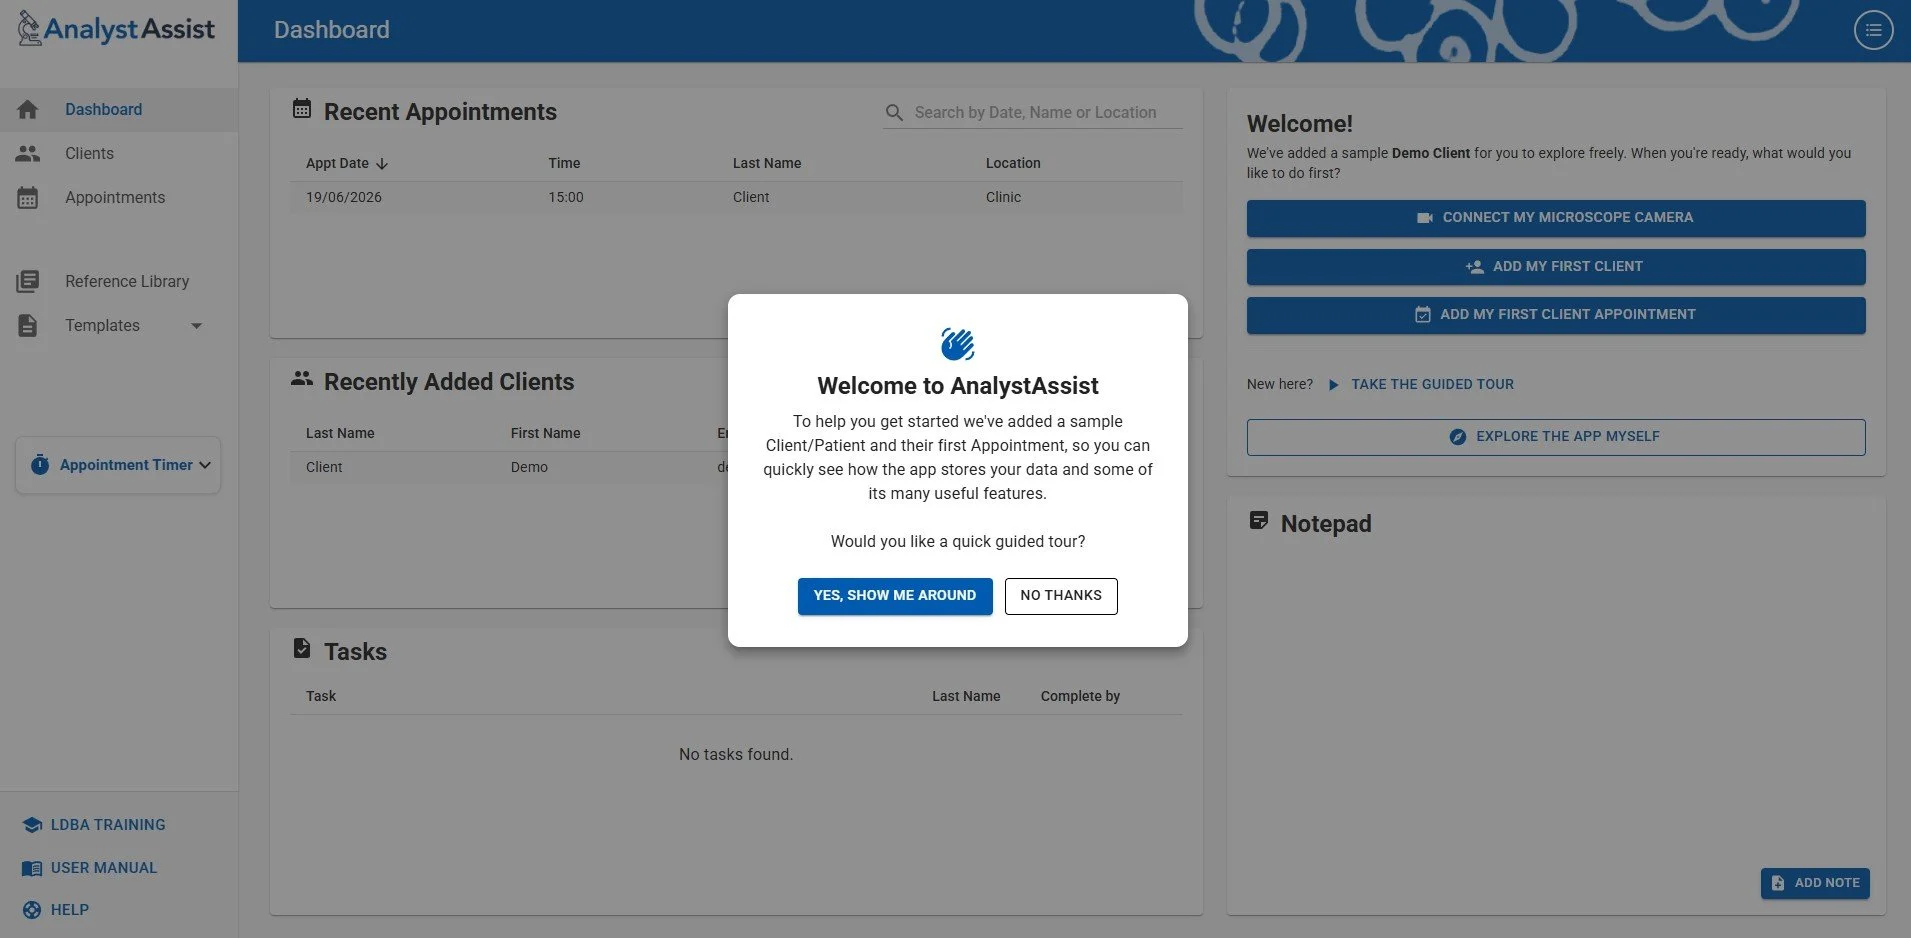
Task: Click the Reference Library icon
Action: (28, 281)
